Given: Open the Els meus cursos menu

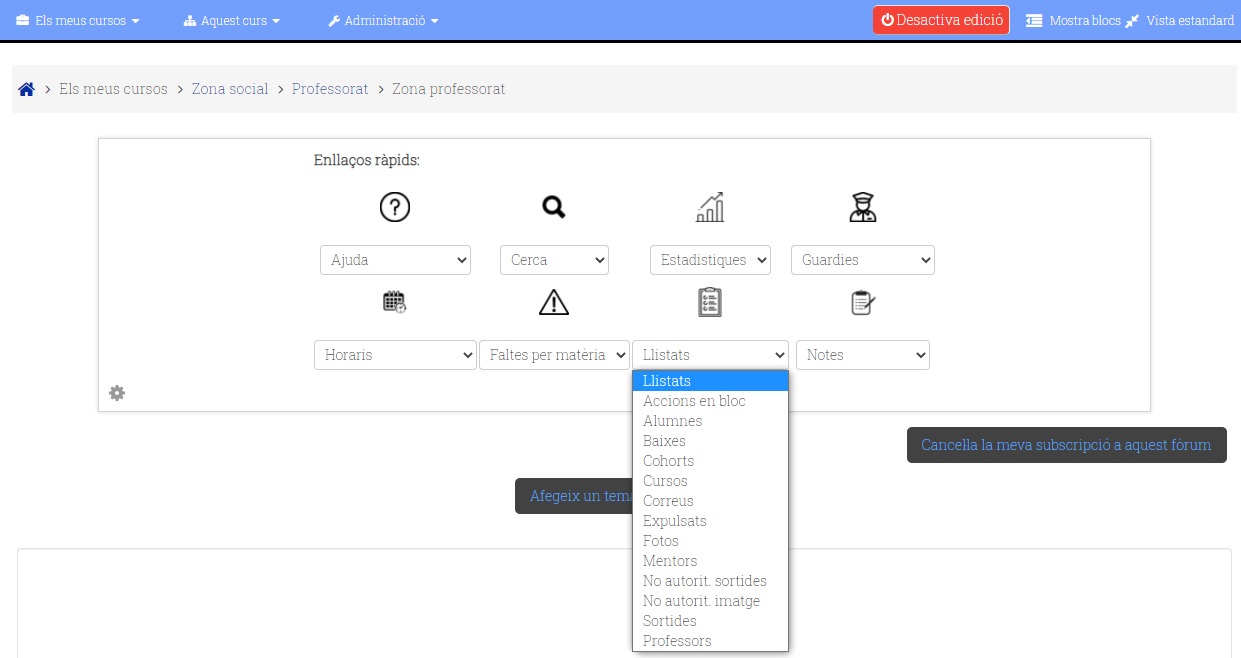Looking at the screenshot, I should [77, 20].
